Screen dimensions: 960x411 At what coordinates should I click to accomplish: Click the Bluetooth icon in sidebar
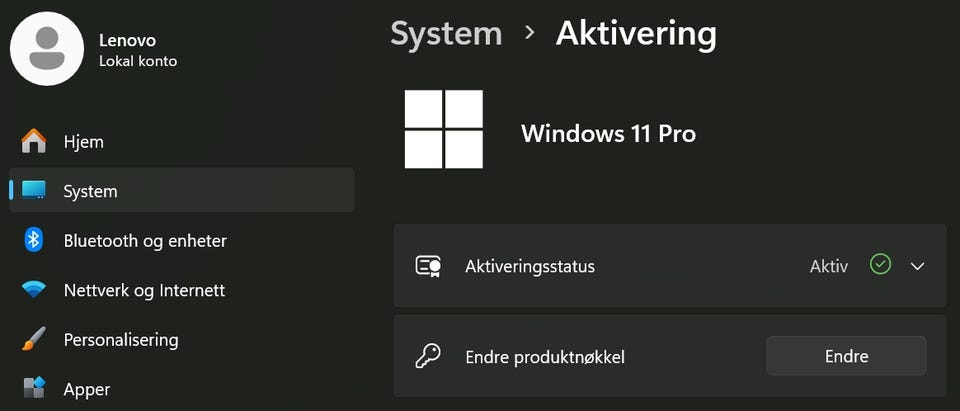click(x=34, y=240)
